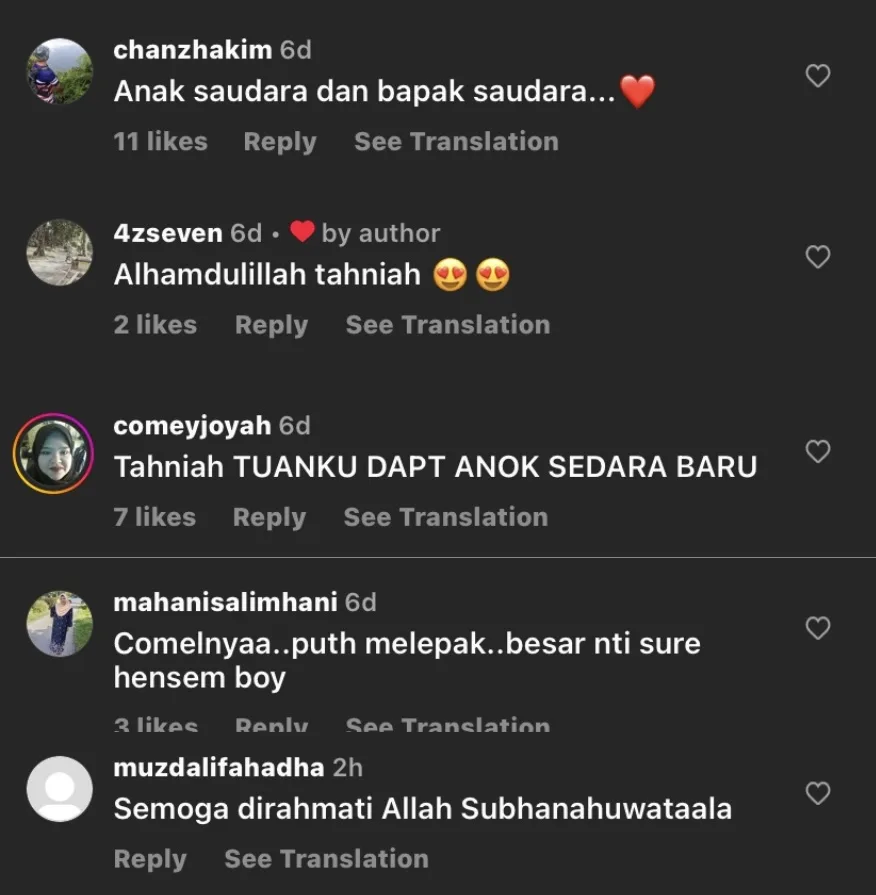Tap the heart icon on 4zseven's comment

click(x=817, y=257)
